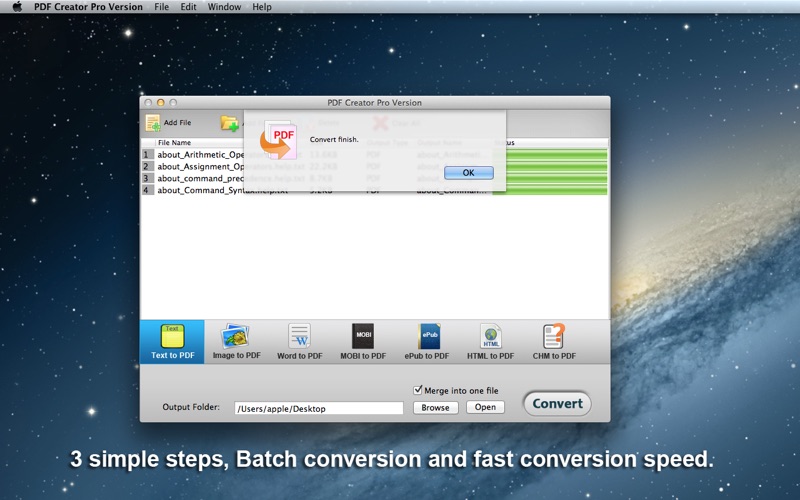
Task: Select the HTML to PDF mode
Action: 490,342
